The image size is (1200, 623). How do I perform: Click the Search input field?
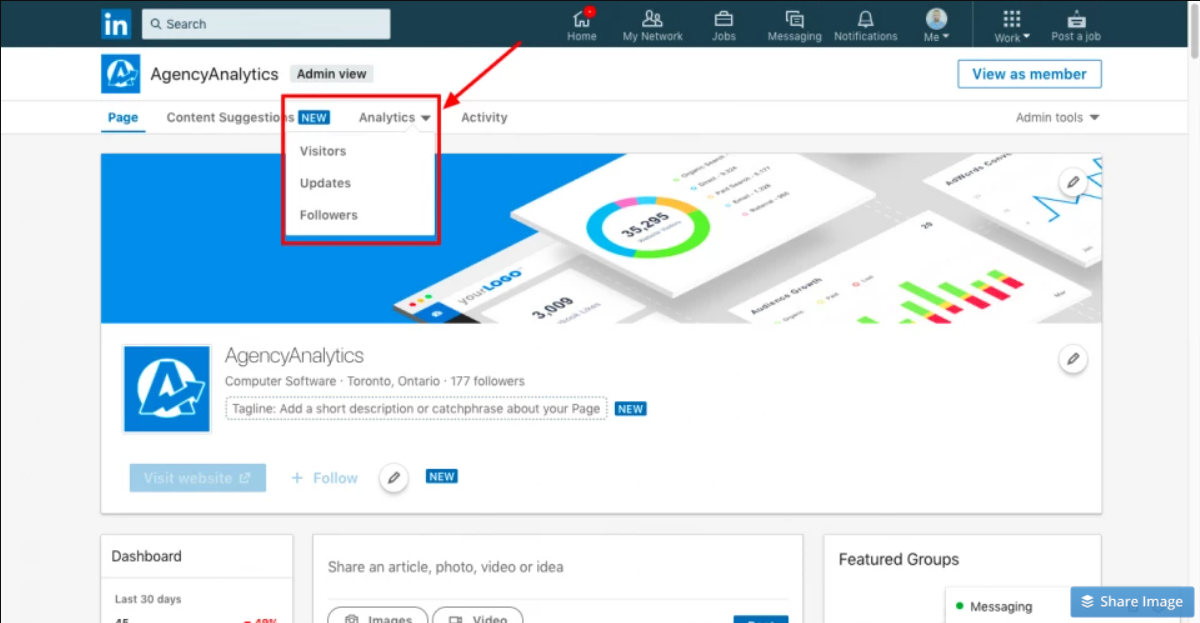266,24
